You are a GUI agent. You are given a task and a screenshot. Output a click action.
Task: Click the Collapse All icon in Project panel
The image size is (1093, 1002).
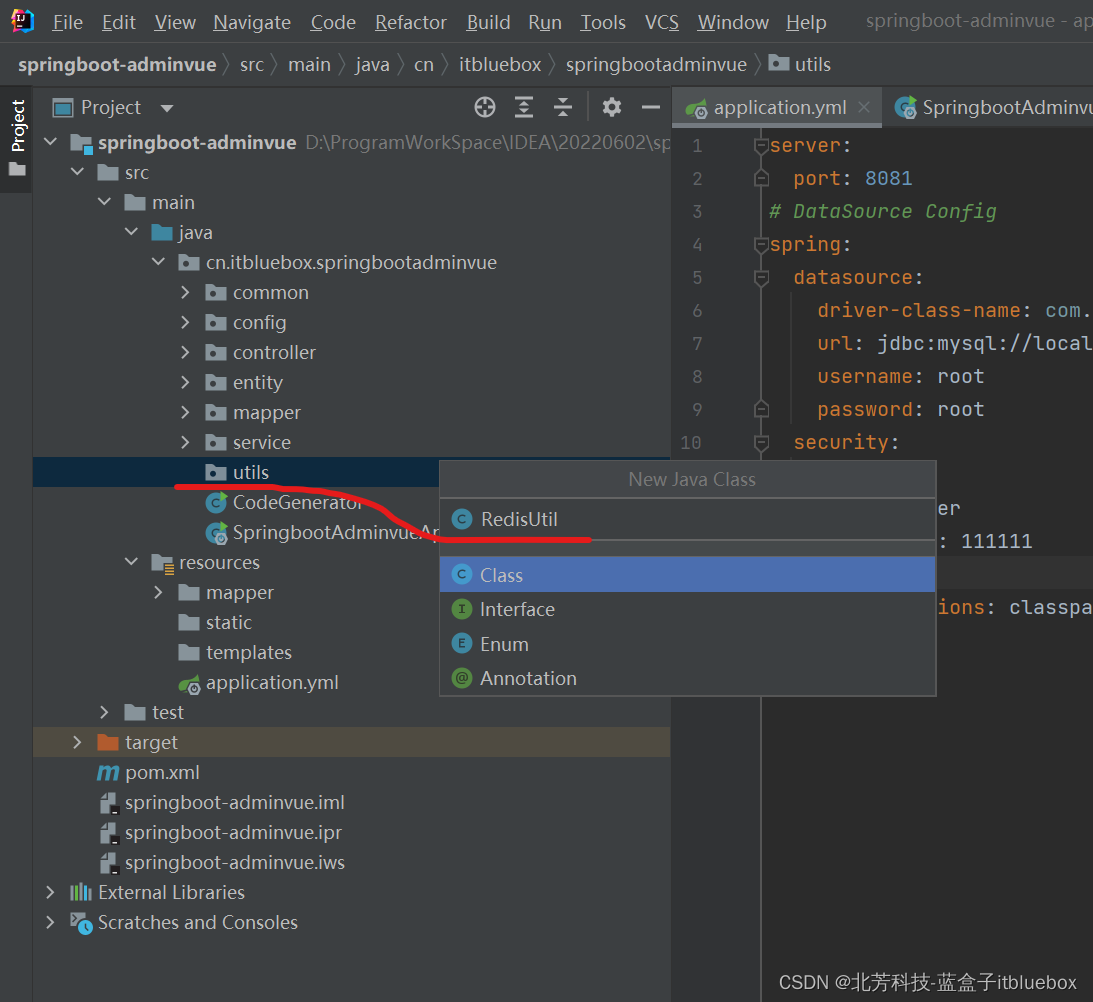(x=563, y=107)
